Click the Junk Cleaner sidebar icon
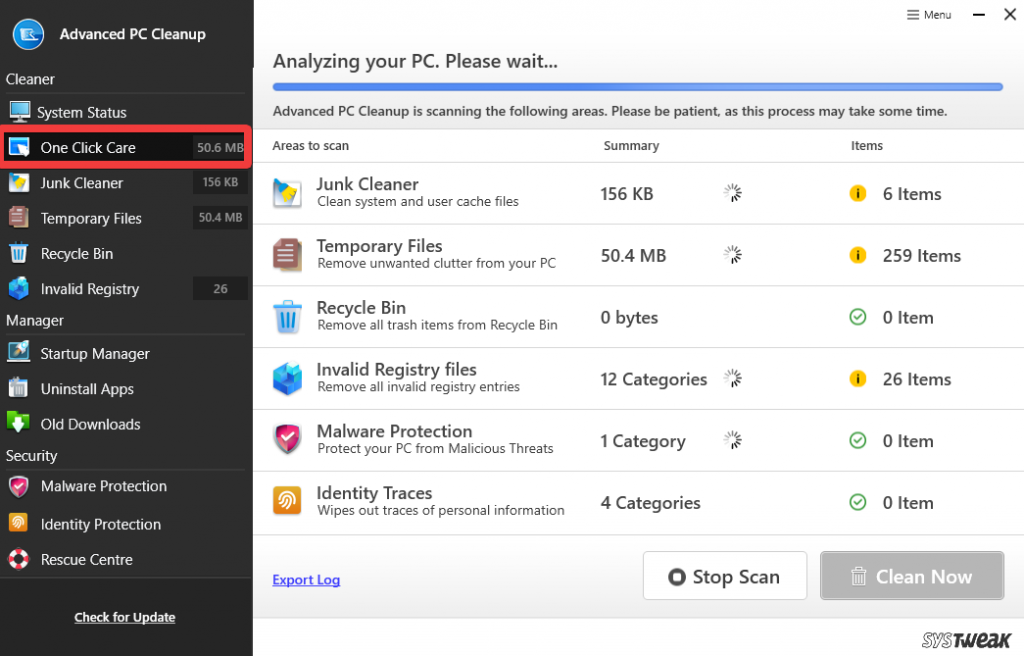The height and width of the screenshot is (656, 1024). pyautogui.click(x=19, y=182)
